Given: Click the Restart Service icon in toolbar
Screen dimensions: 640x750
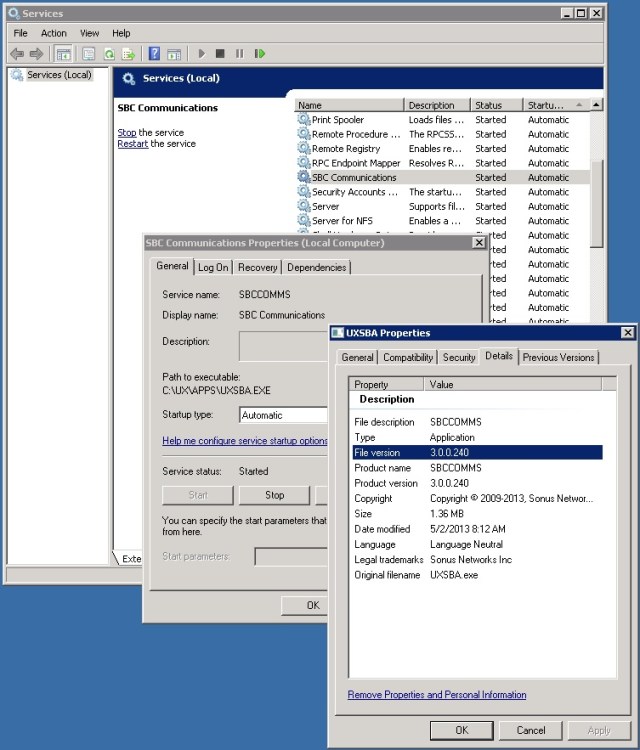Looking at the screenshot, I should [x=260, y=54].
